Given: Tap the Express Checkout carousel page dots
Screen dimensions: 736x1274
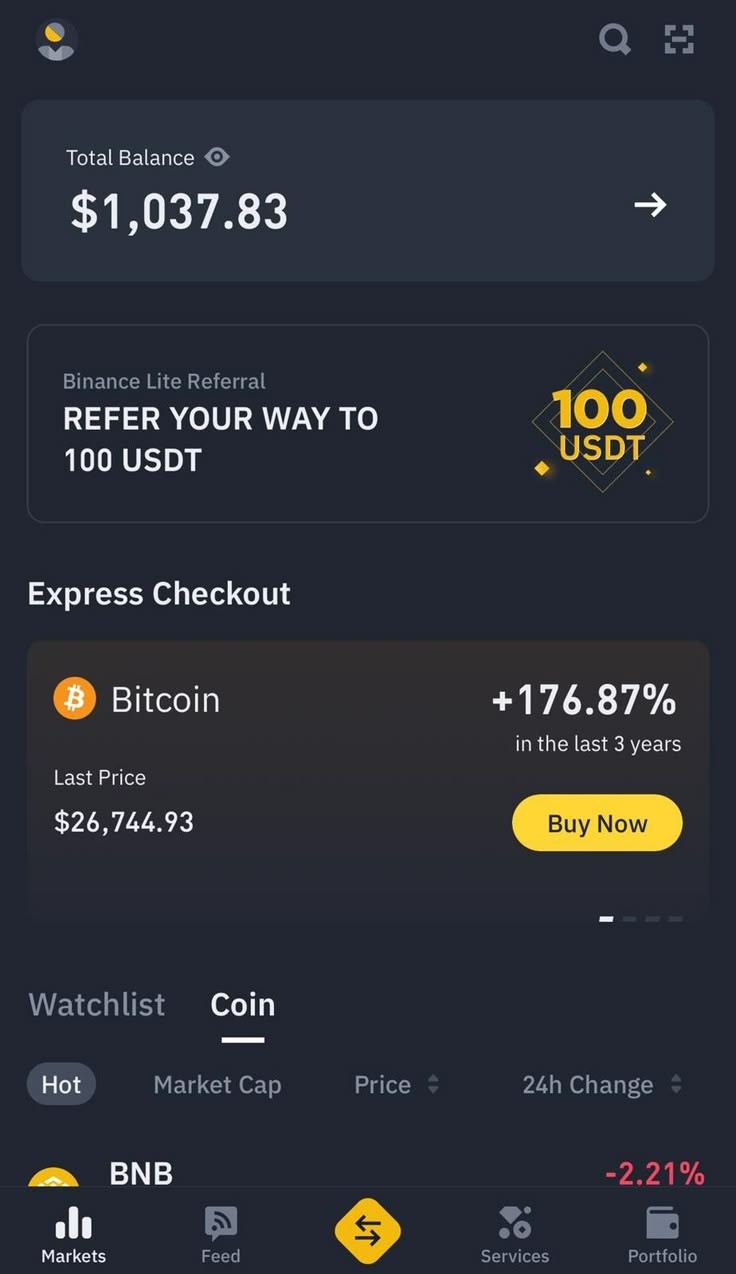Looking at the screenshot, I should coord(640,918).
